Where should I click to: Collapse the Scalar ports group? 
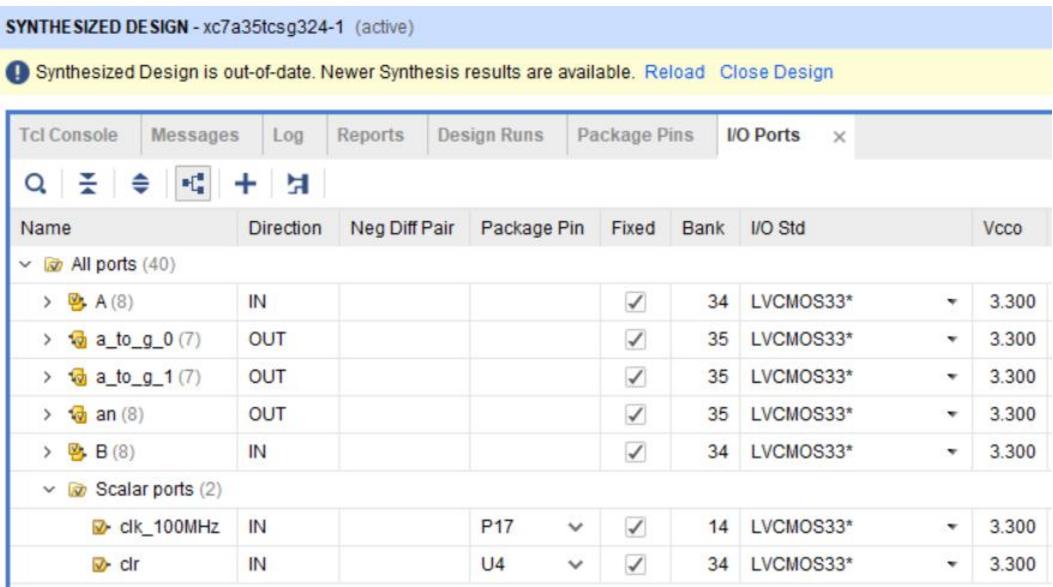coord(47,490)
